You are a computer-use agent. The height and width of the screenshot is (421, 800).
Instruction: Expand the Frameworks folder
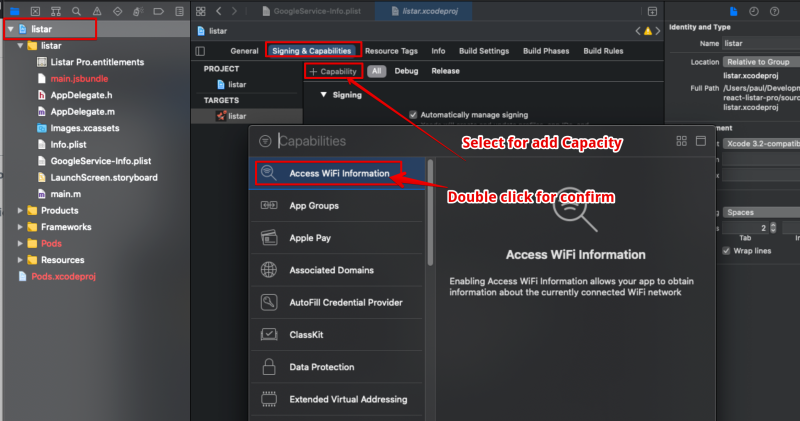(20, 227)
